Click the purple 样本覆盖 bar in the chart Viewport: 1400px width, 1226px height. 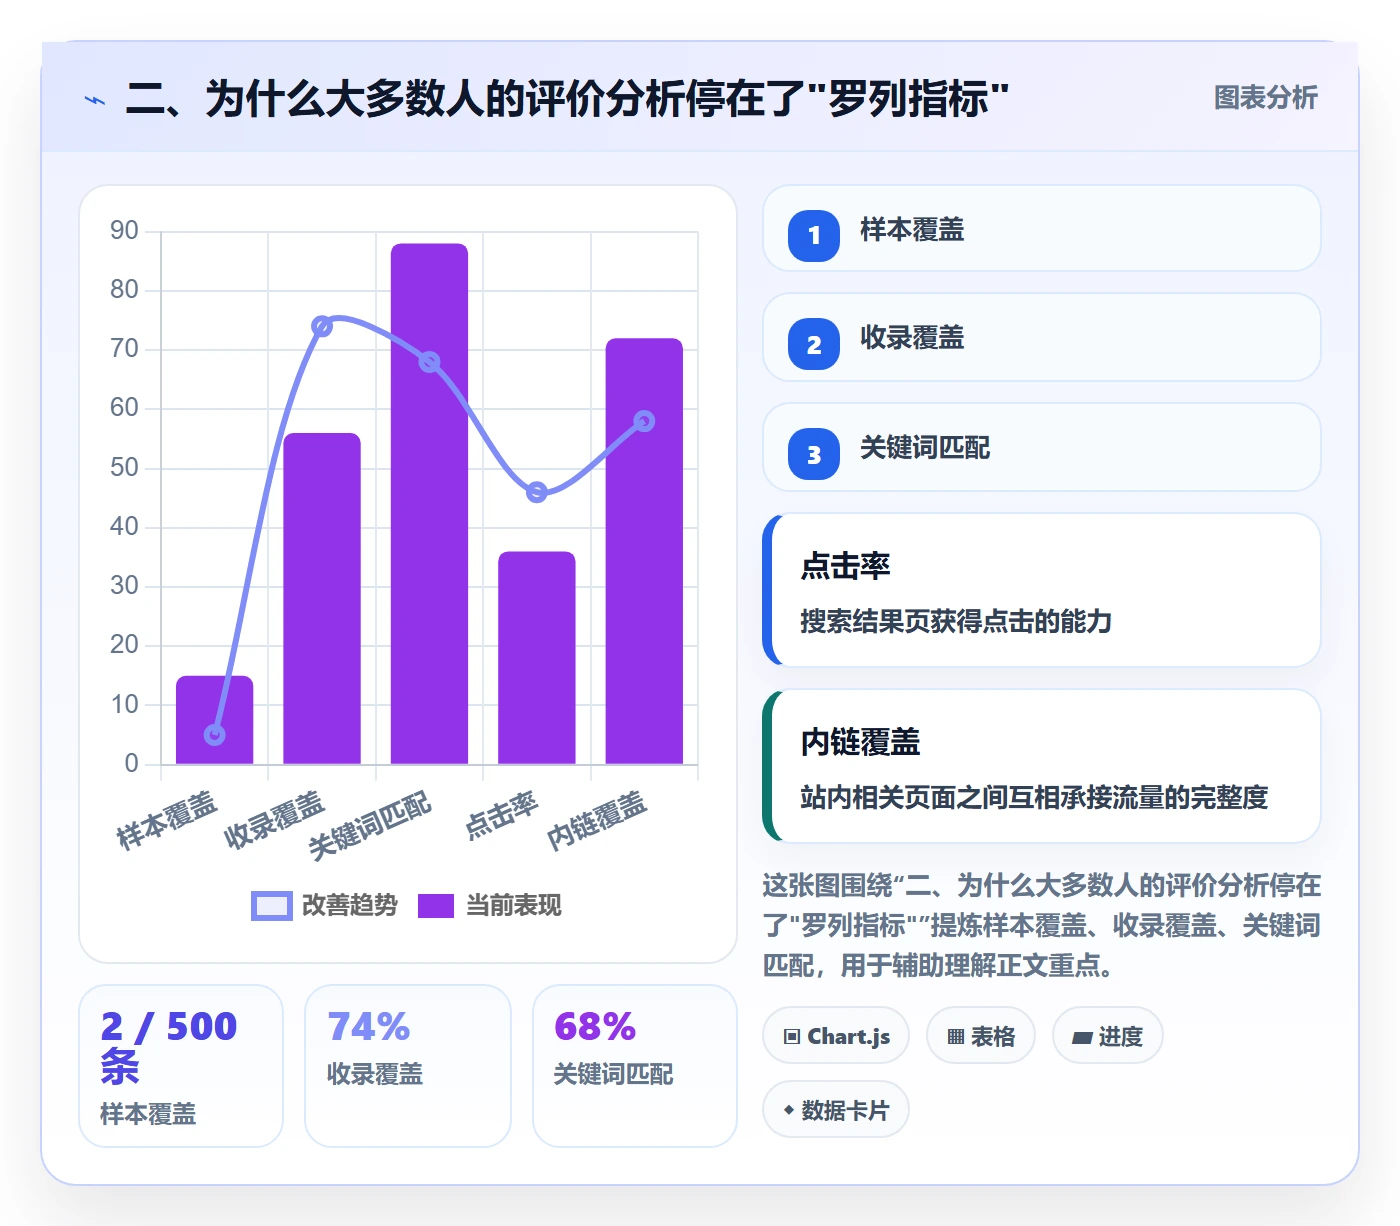[x=215, y=720]
